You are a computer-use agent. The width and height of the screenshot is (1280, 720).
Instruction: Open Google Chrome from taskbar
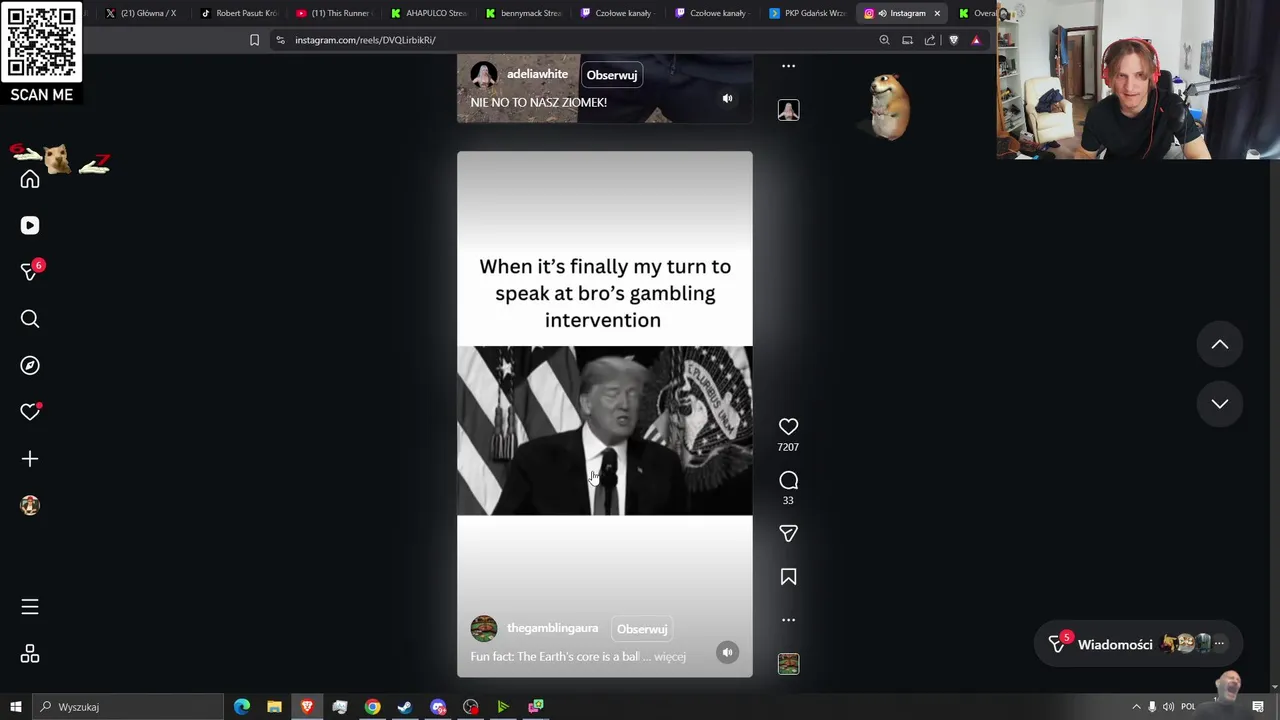372,707
